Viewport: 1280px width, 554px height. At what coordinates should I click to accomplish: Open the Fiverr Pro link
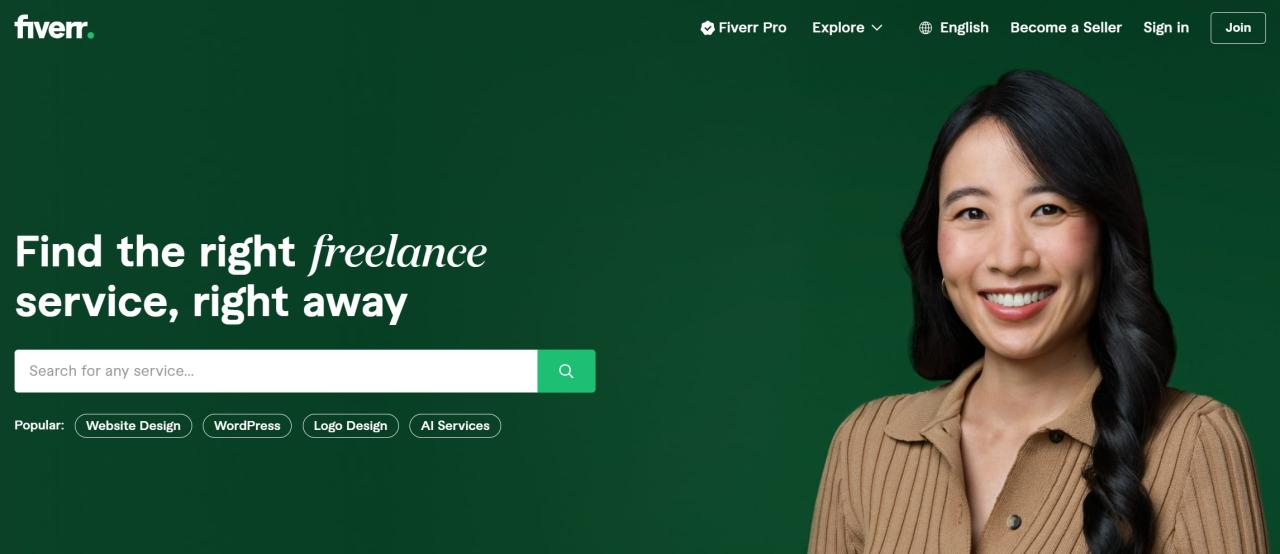(744, 28)
